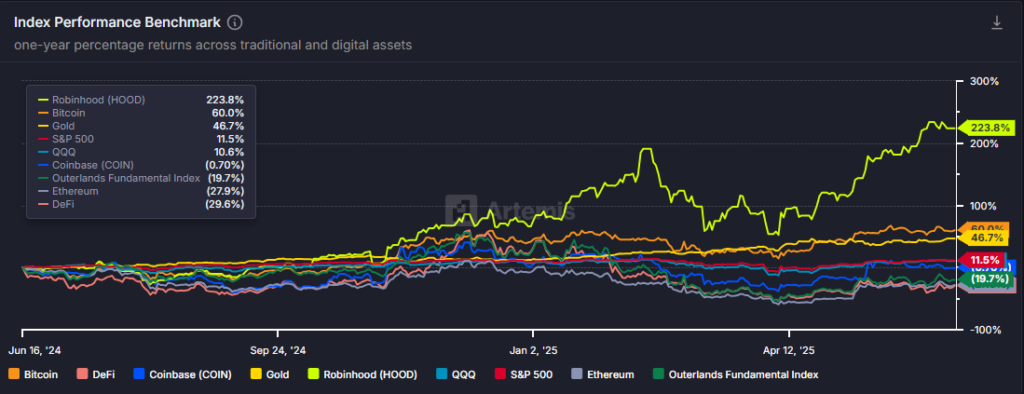Click the Index Performance Benchmark title
Viewport: 1024px width, 394px height.
pyautogui.click(x=118, y=22)
